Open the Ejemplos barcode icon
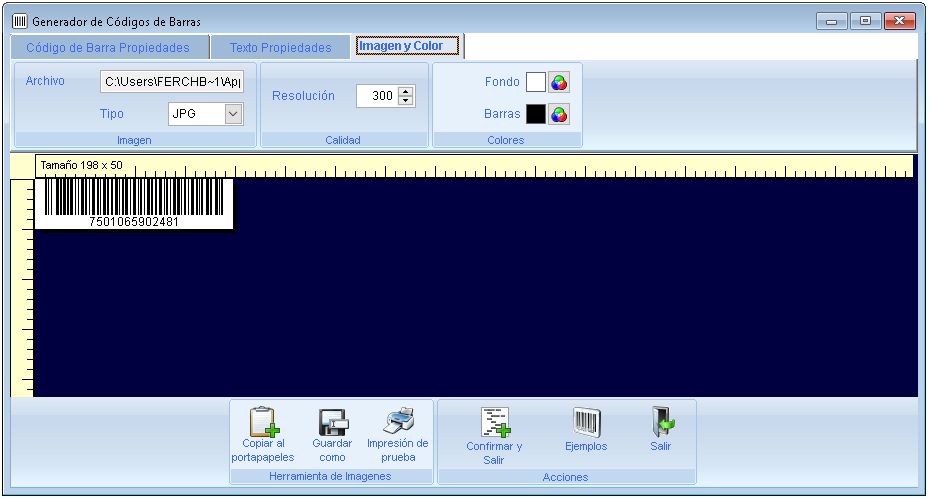This screenshot has width=929, height=499. (586, 422)
